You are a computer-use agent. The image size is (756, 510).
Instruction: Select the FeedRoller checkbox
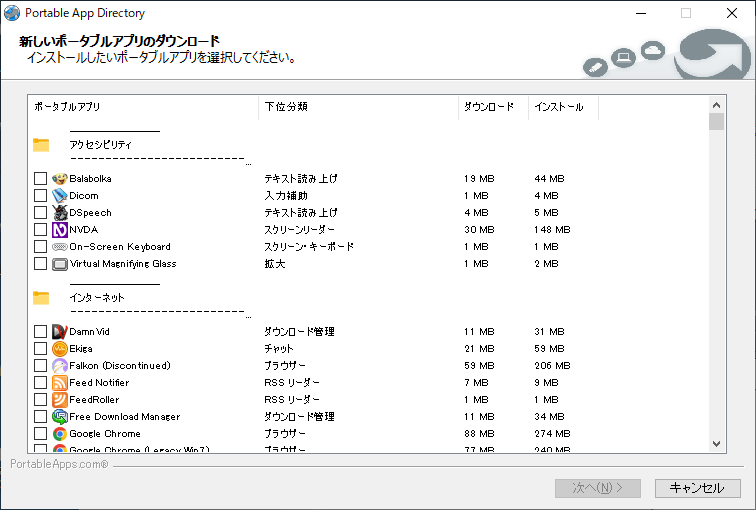pyautogui.click(x=40, y=400)
